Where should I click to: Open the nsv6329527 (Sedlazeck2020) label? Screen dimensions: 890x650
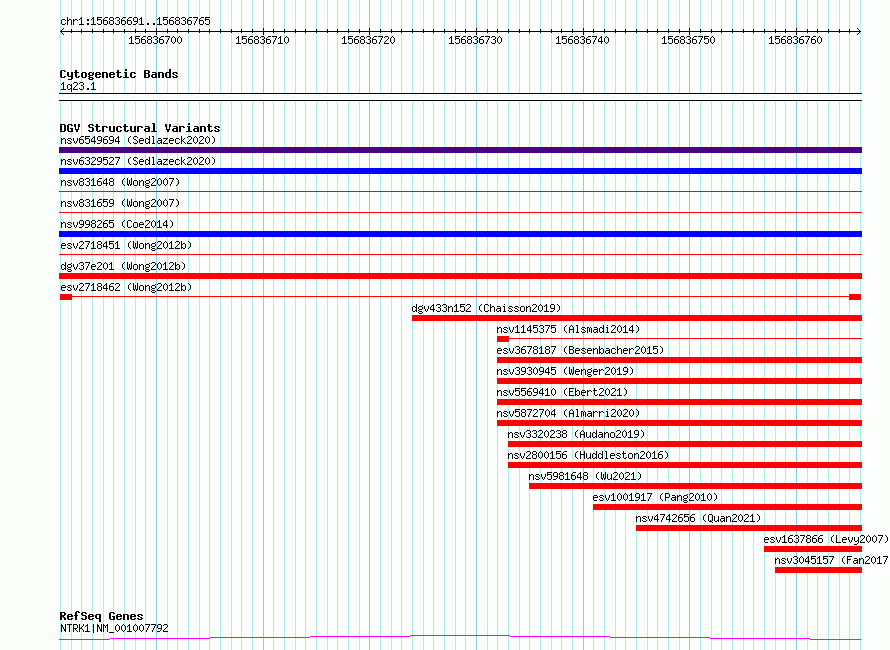point(138,161)
